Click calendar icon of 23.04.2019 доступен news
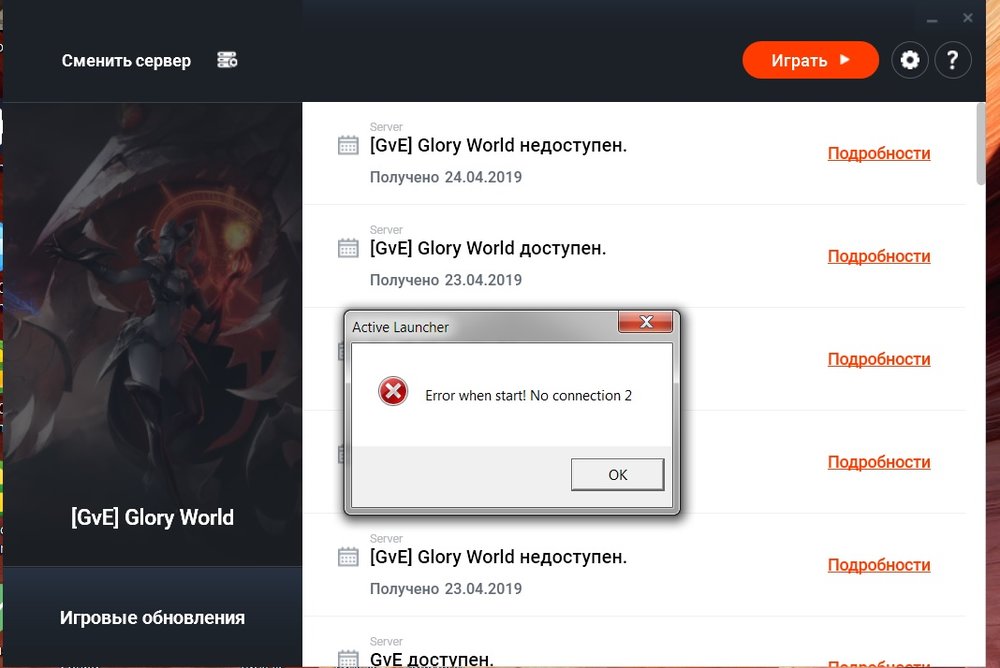The height and width of the screenshot is (668, 1000). [x=348, y=248]
